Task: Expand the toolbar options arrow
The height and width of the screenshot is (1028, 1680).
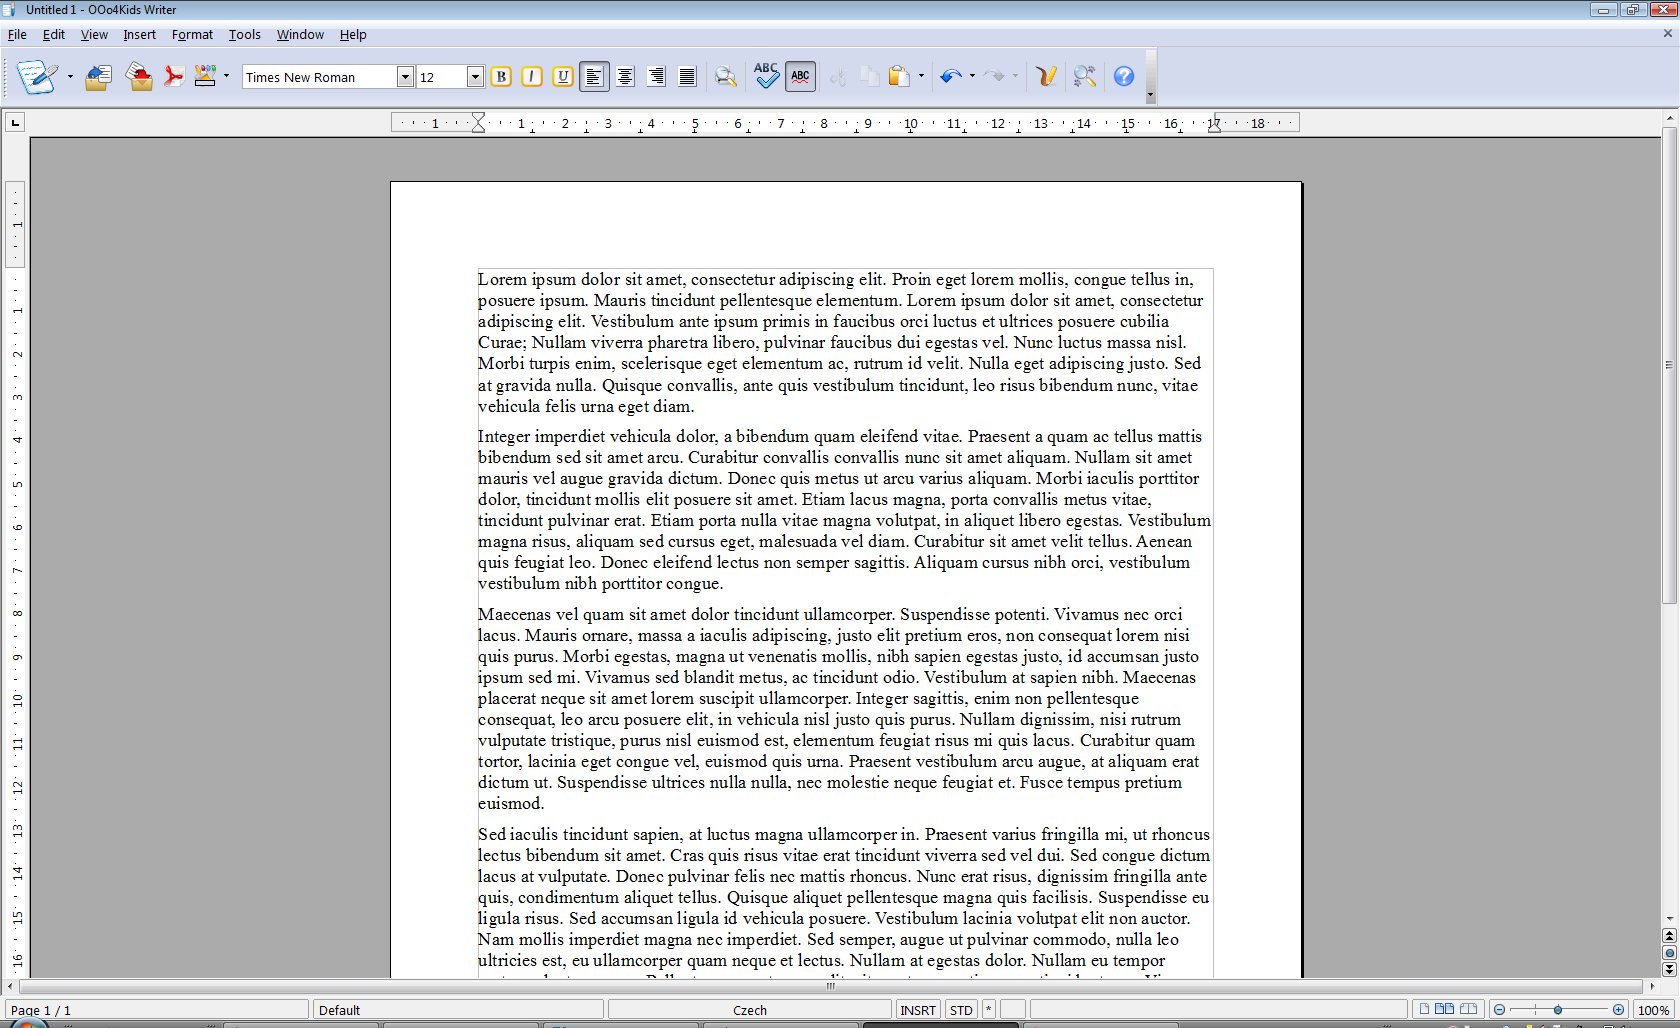Action: coord(1151,96)
